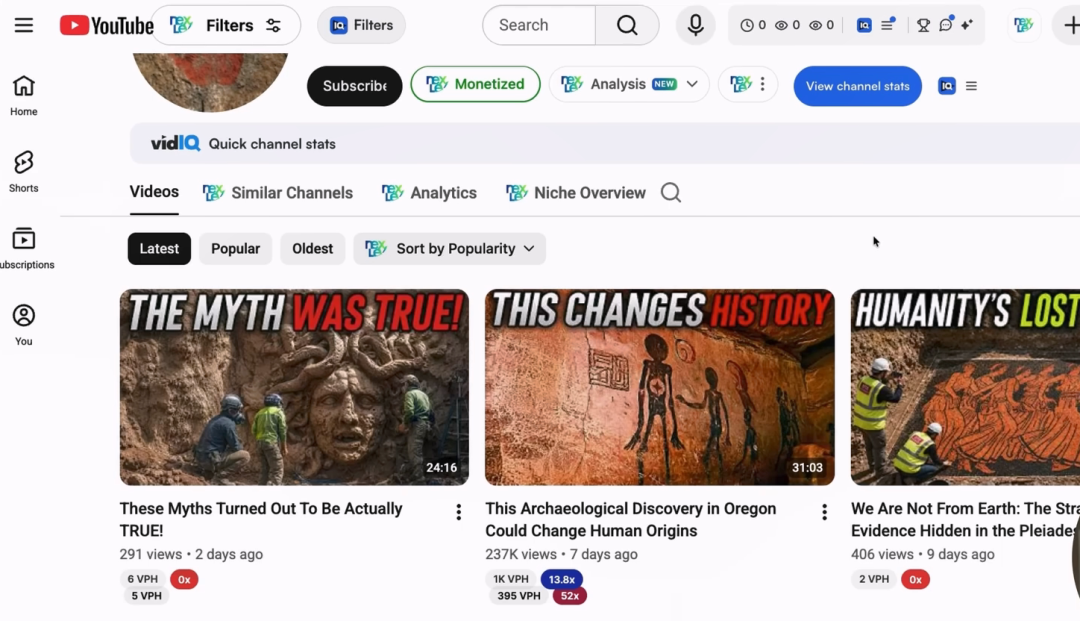Click the 395 VPH badge
The height and width of the screenshot is (621, 1080).
[x=519, y=596]
